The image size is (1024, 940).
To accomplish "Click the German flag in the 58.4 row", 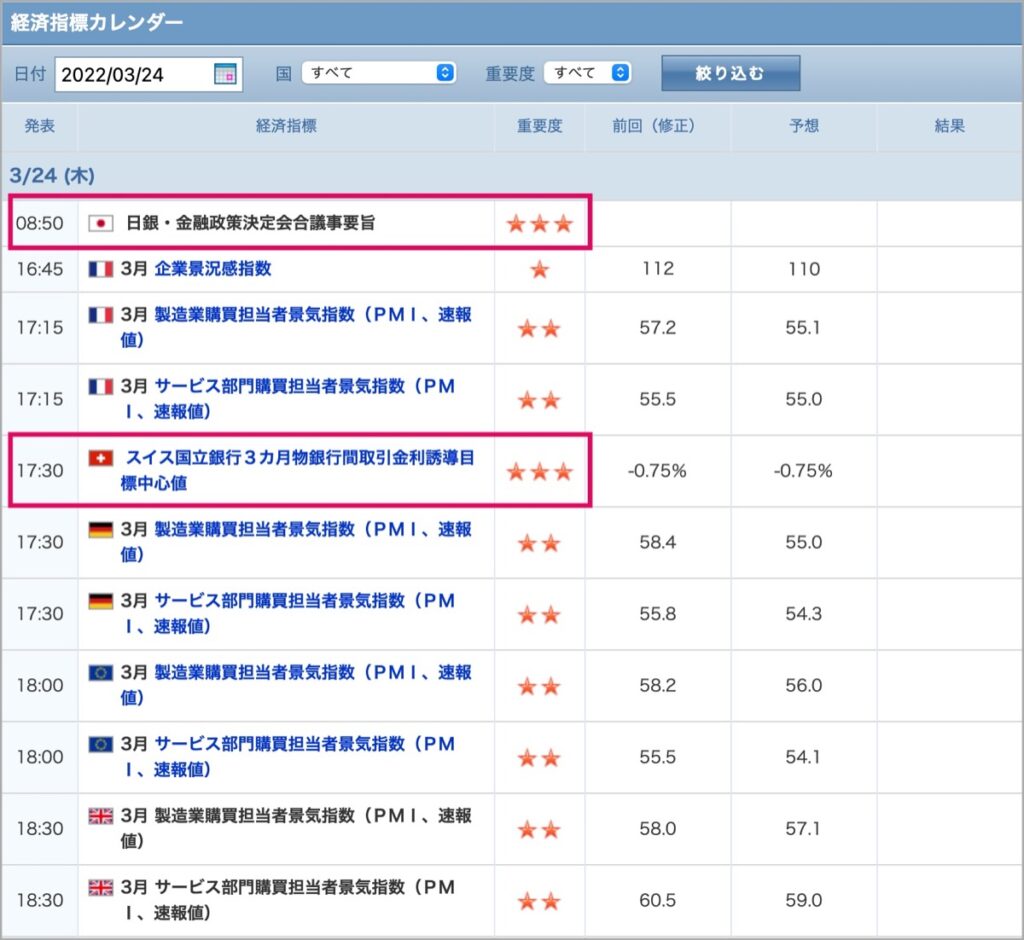I will [101, 529].
